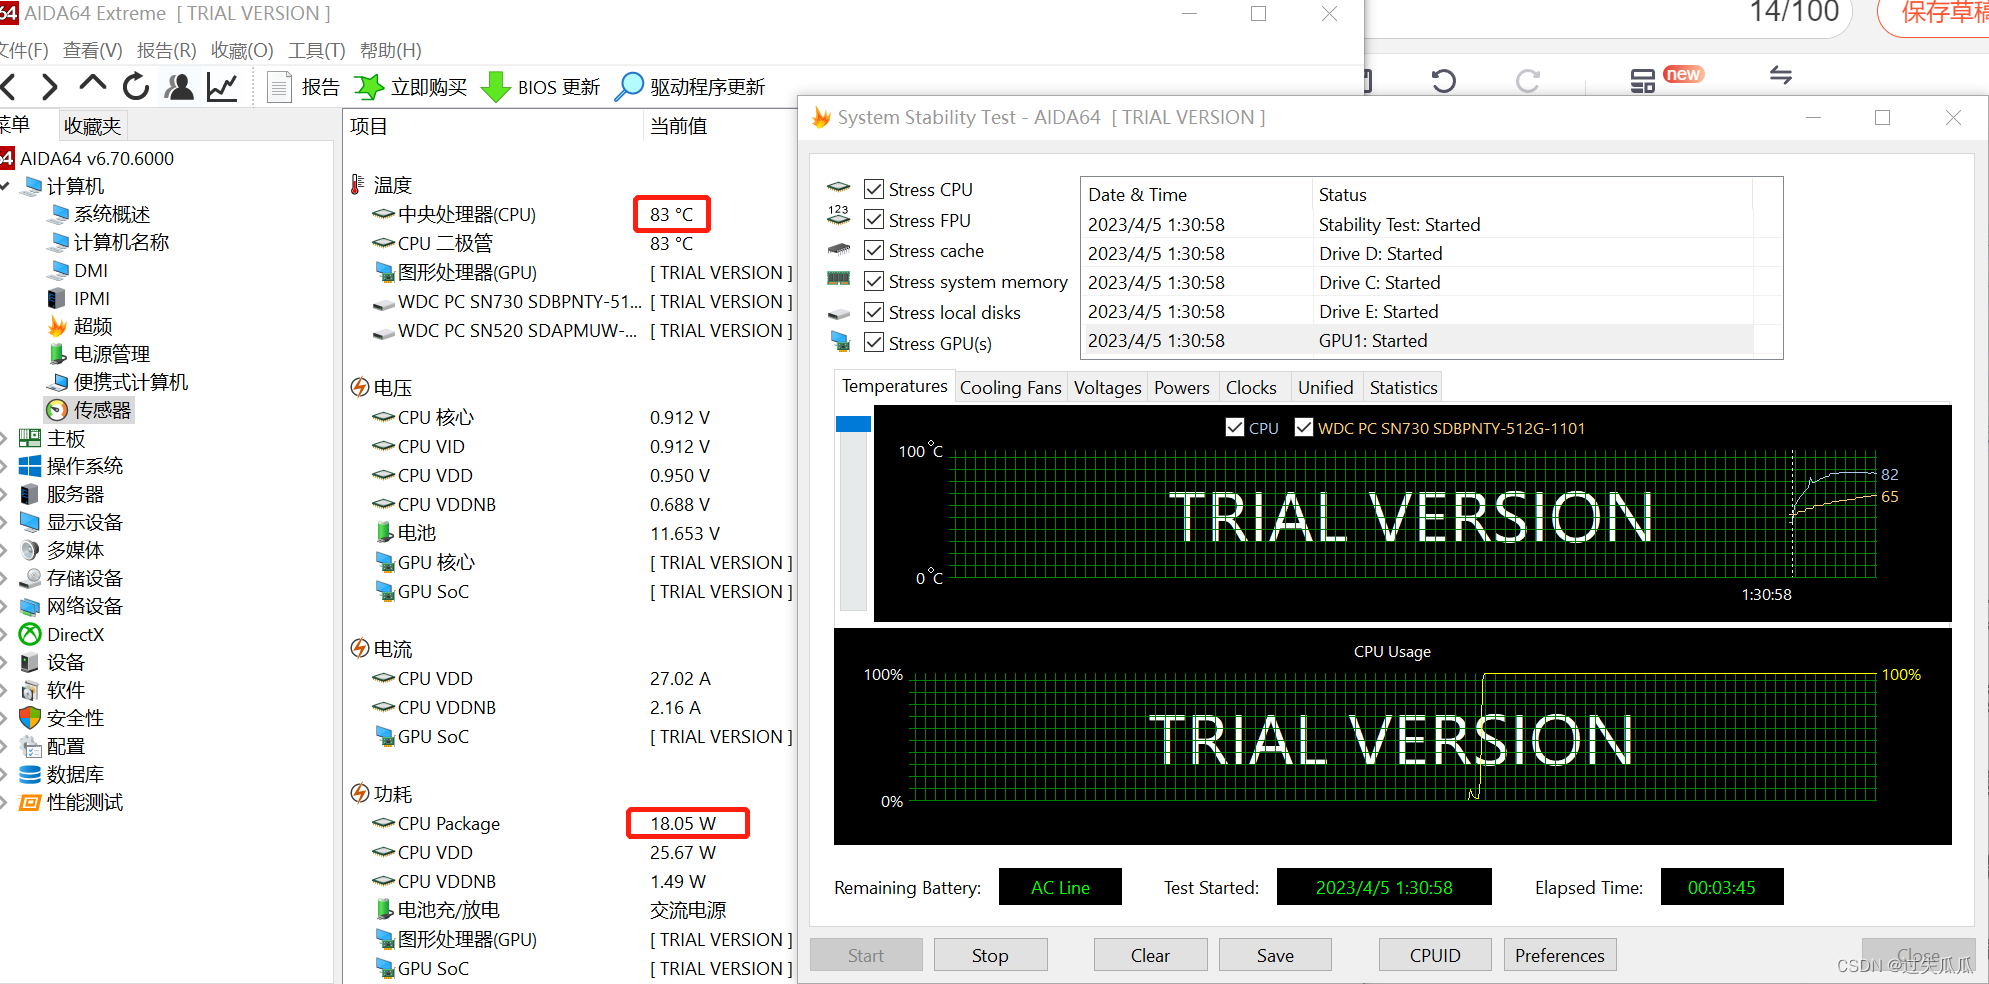1989x984 pixels.
Task: Click 驱动程序更新 driver update toolbar item
Action: (x=690, y=87)
